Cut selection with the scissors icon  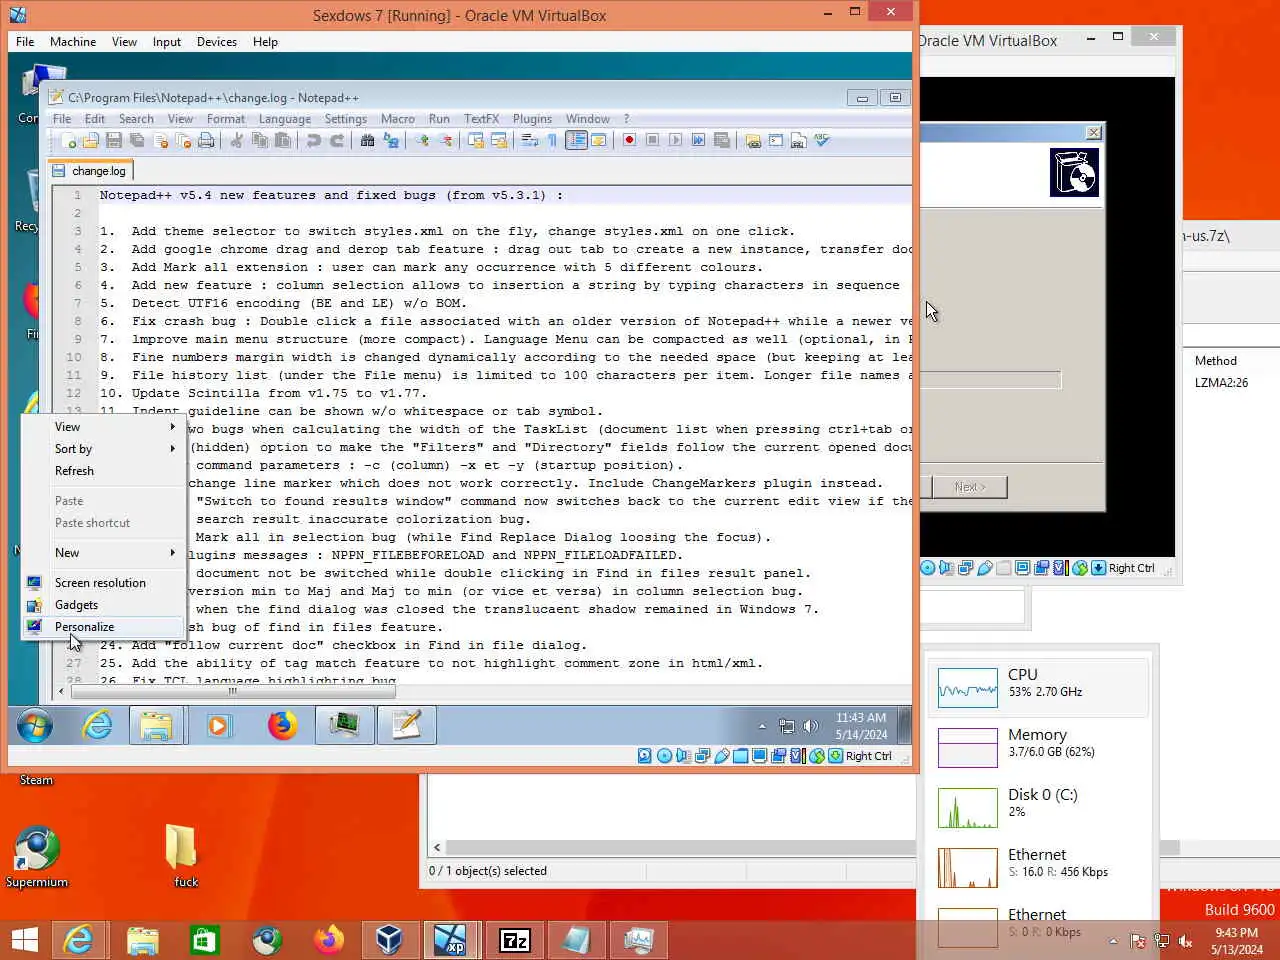(237, 141)
